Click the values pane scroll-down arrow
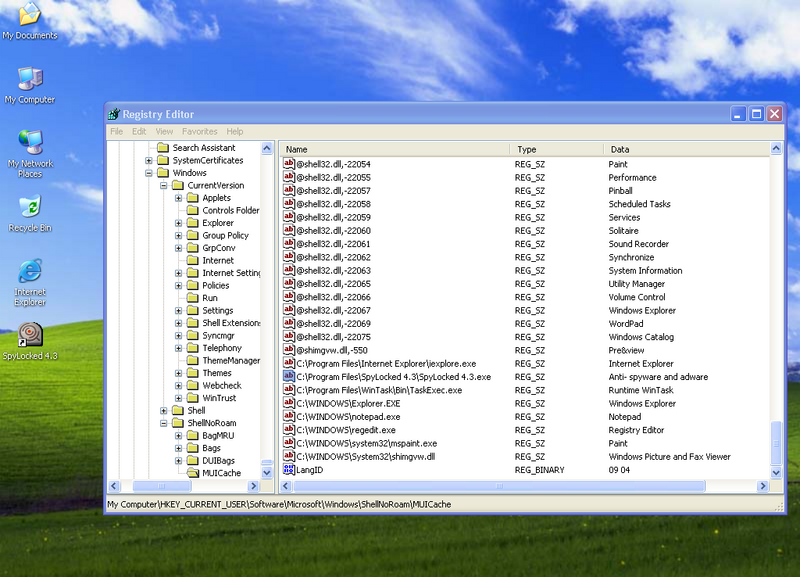Image resolution: width=800 pixels, height=577 pixels. pos(776,472)
